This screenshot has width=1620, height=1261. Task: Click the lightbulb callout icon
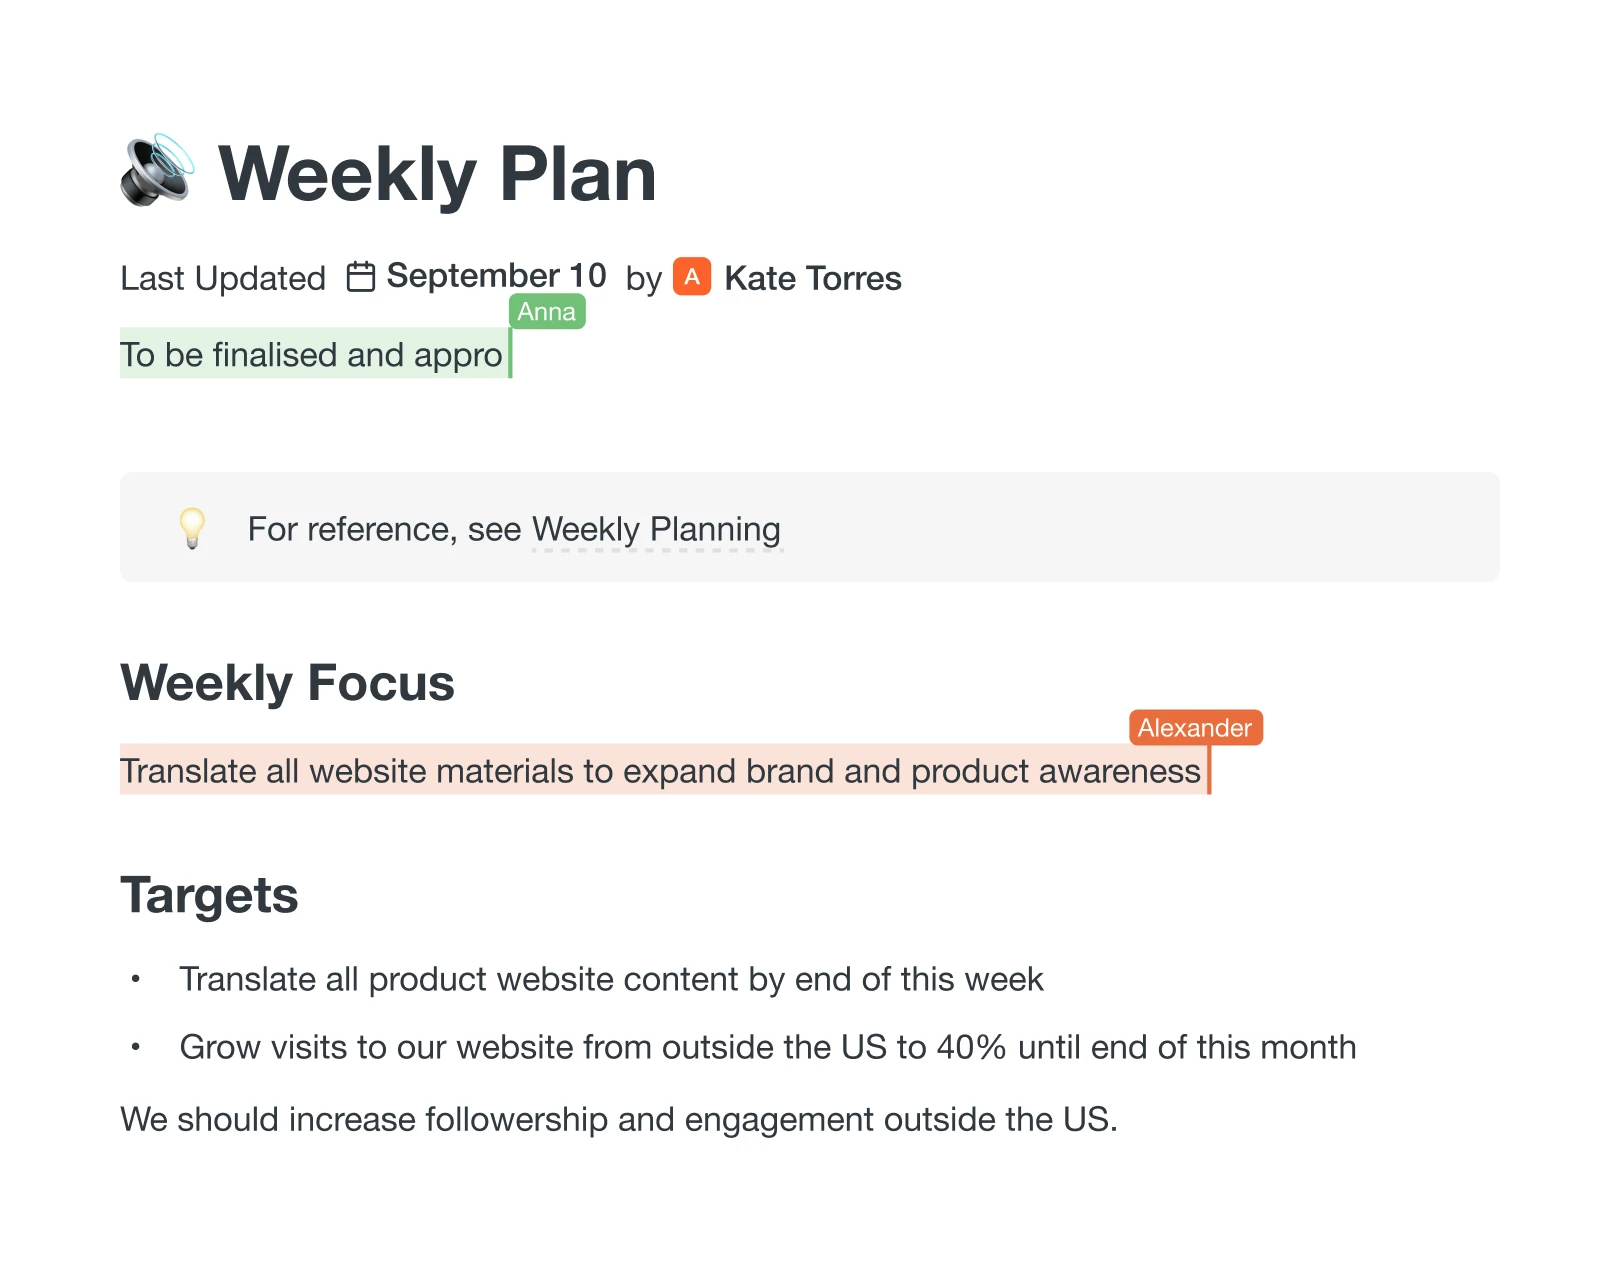(x=192, y=527)
